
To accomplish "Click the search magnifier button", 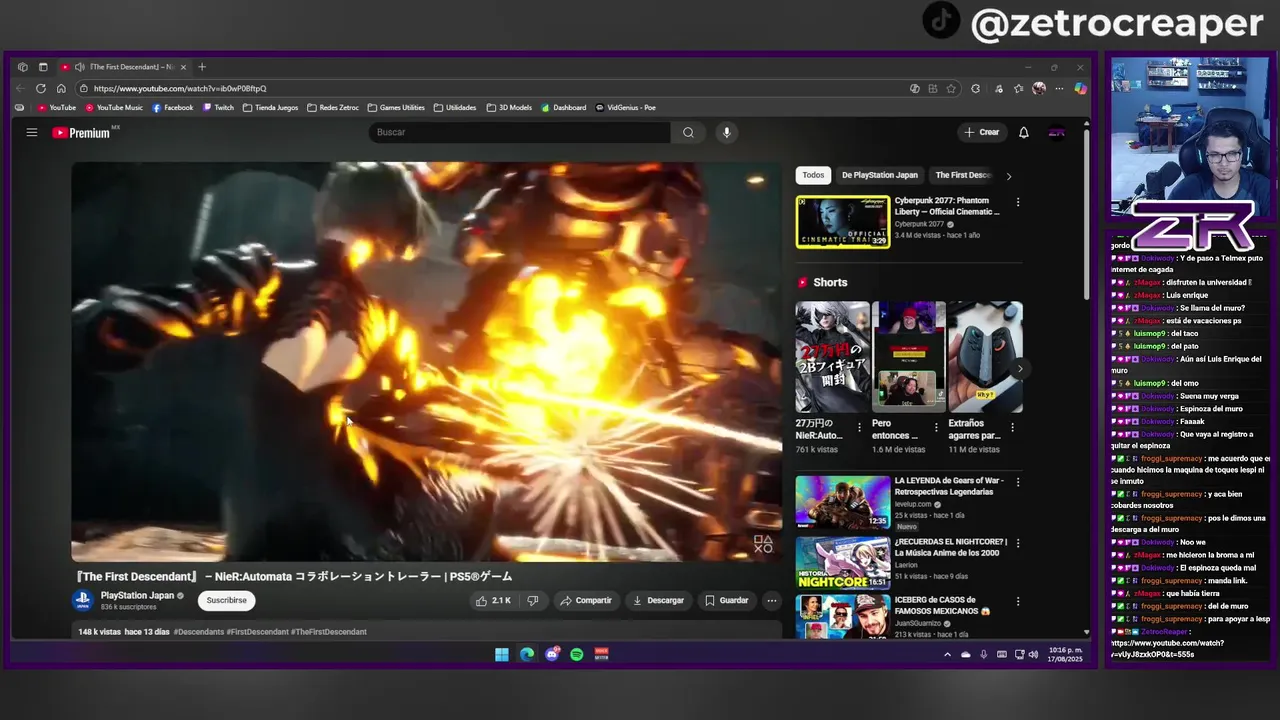I will click(x=688, y=132).
